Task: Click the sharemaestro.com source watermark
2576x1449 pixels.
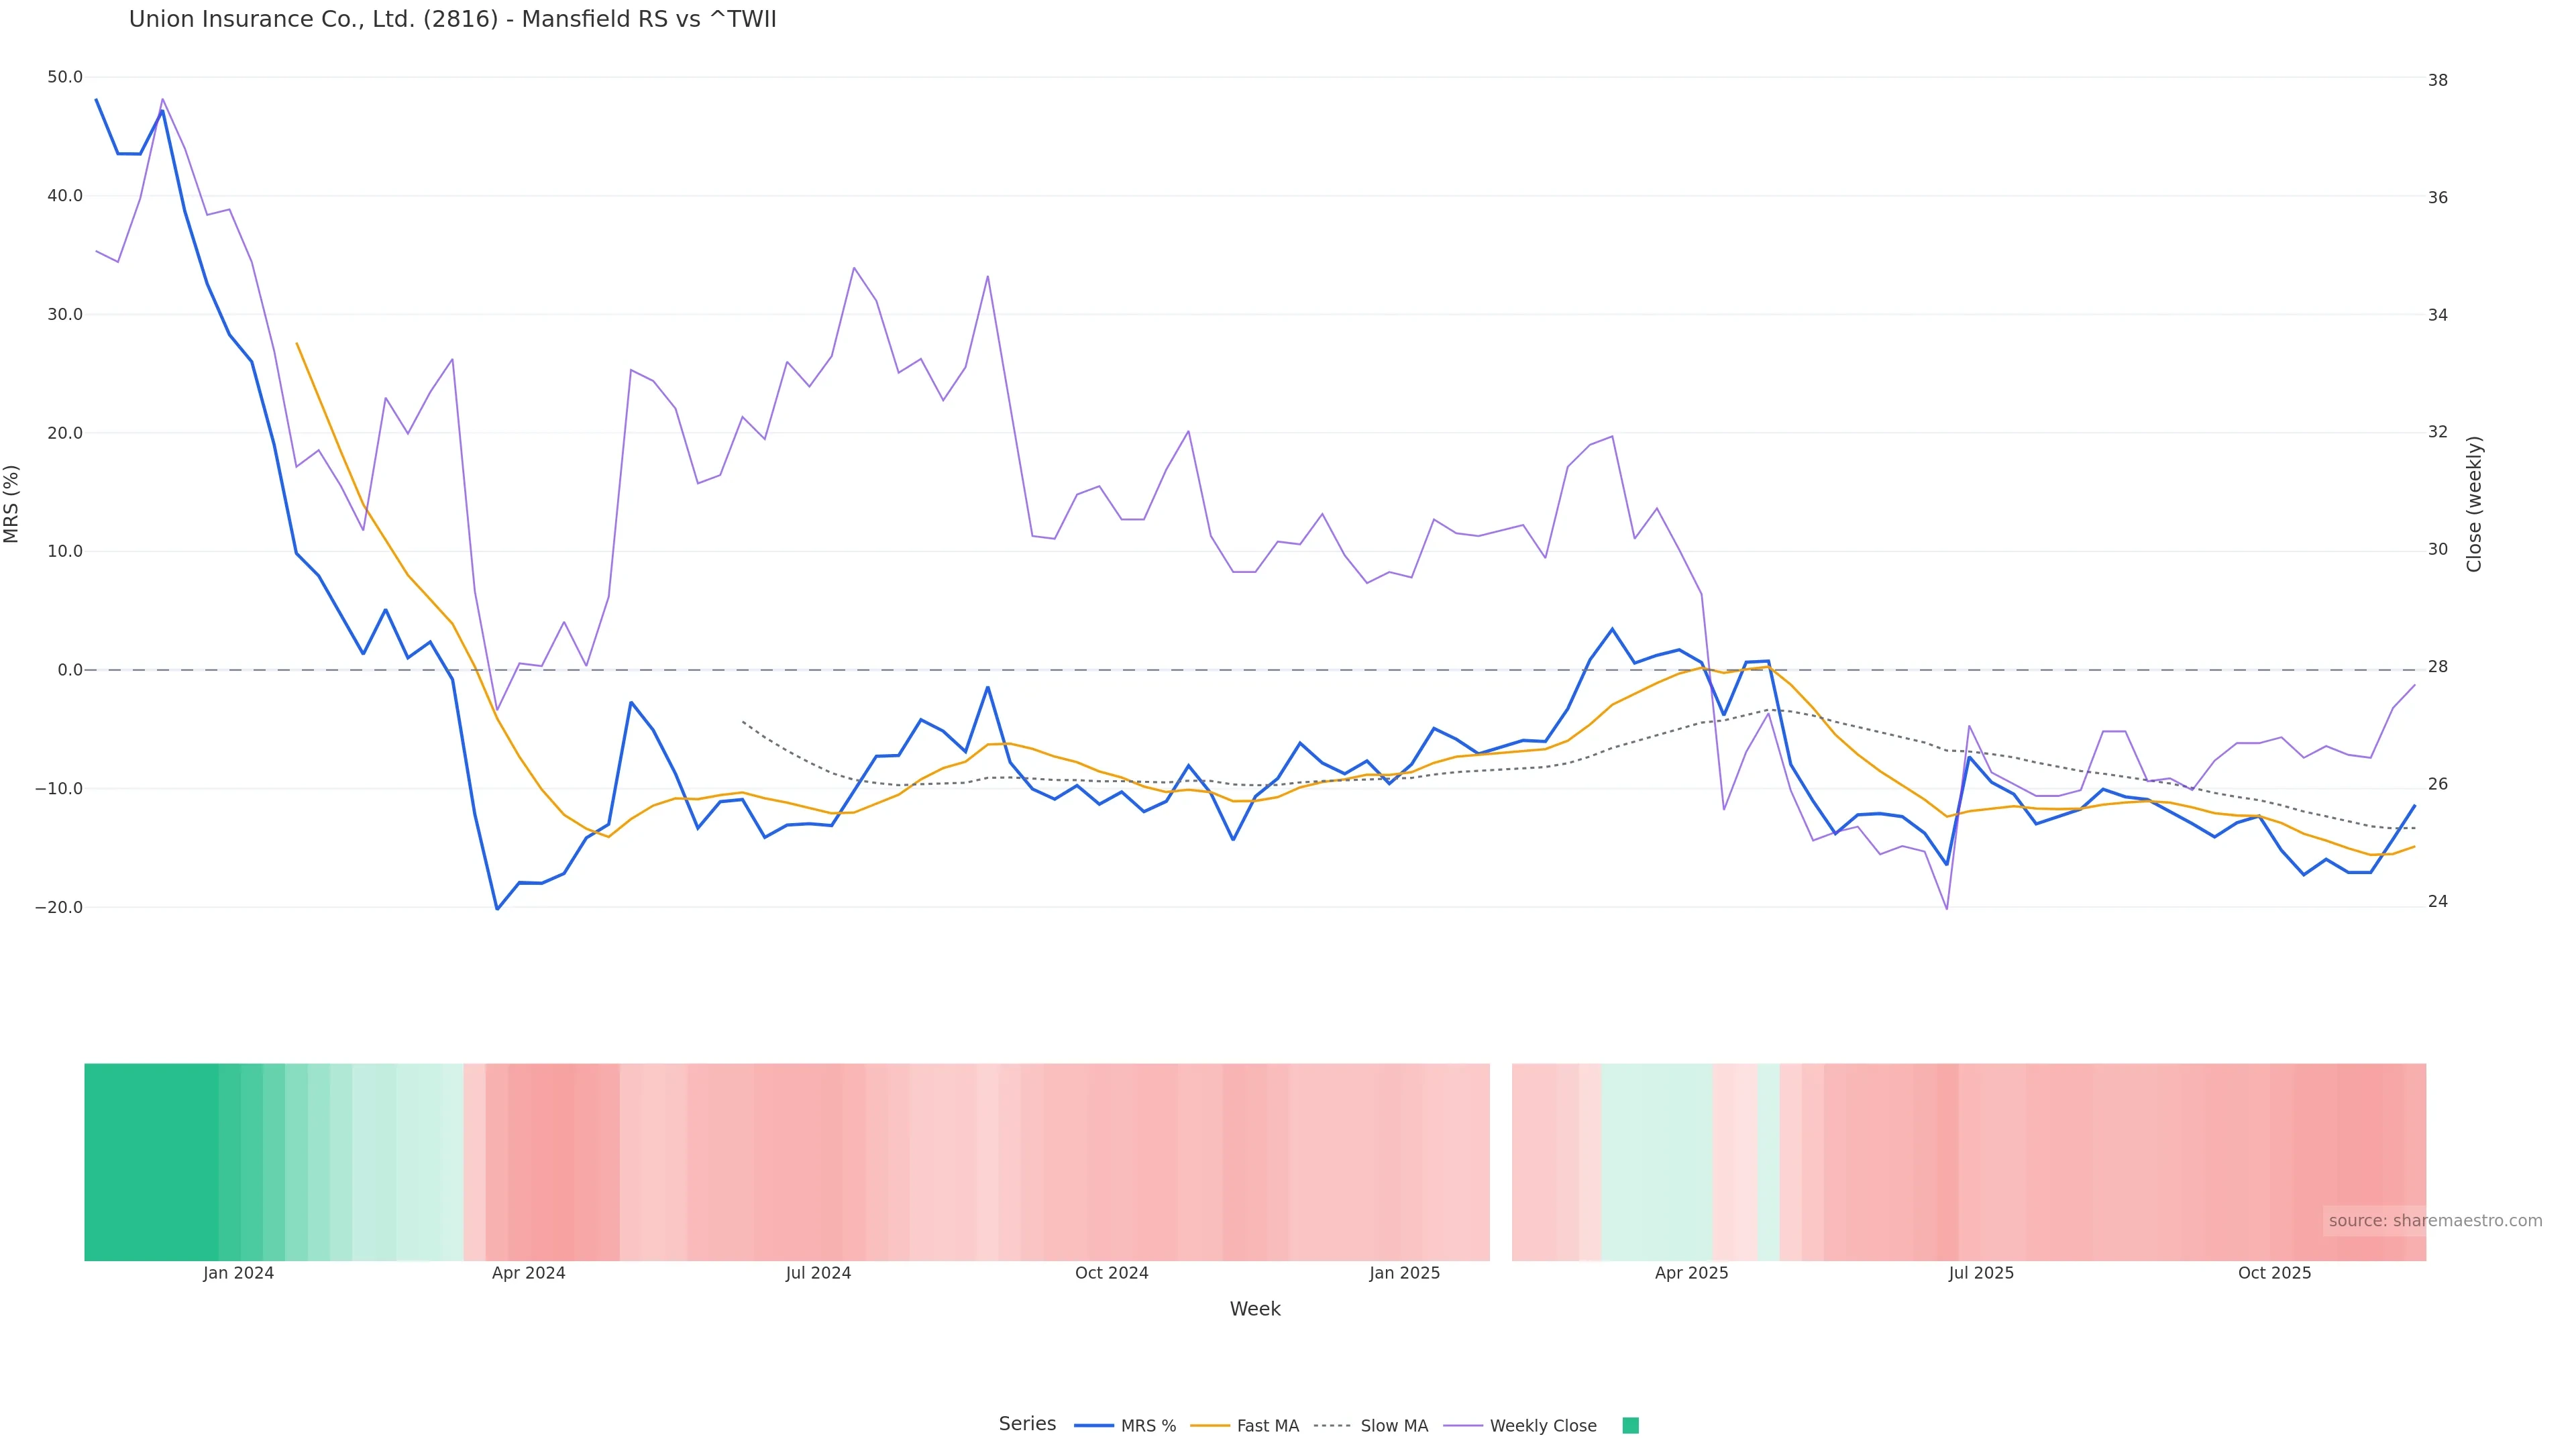Action: [2434, 1220]
